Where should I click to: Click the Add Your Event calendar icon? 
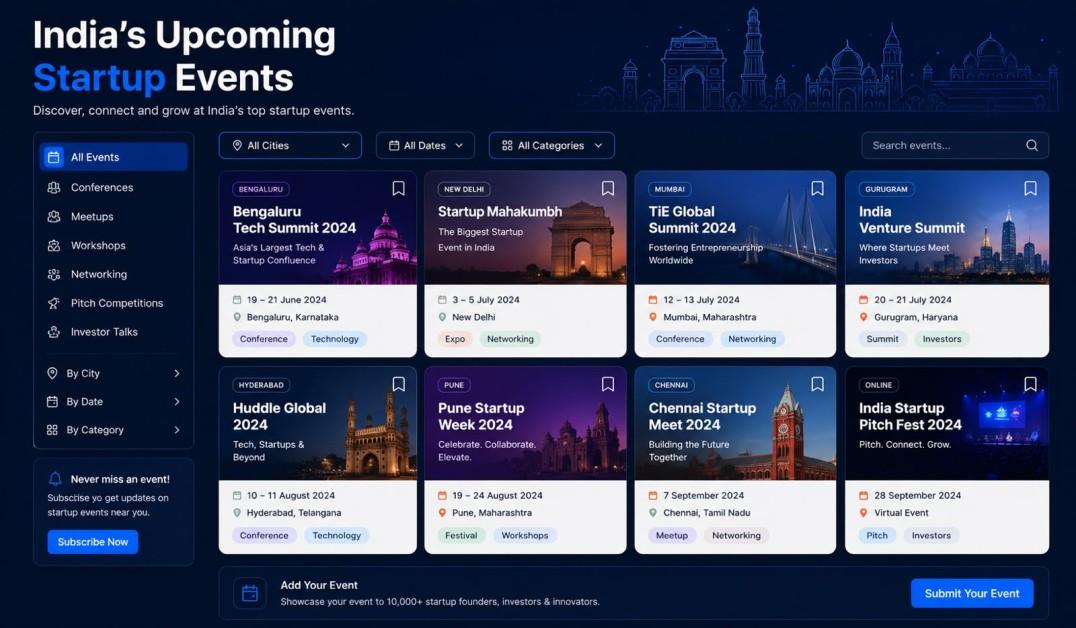[250, 593]
